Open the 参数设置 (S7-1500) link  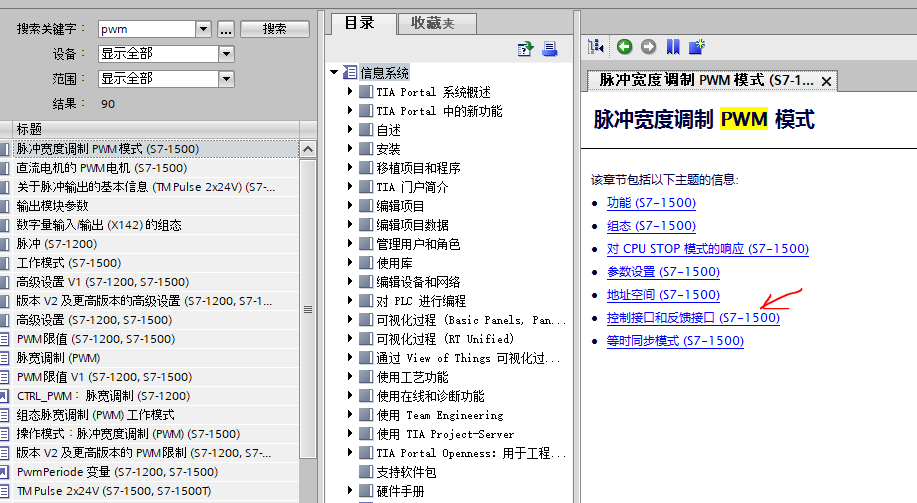(663, 271)
